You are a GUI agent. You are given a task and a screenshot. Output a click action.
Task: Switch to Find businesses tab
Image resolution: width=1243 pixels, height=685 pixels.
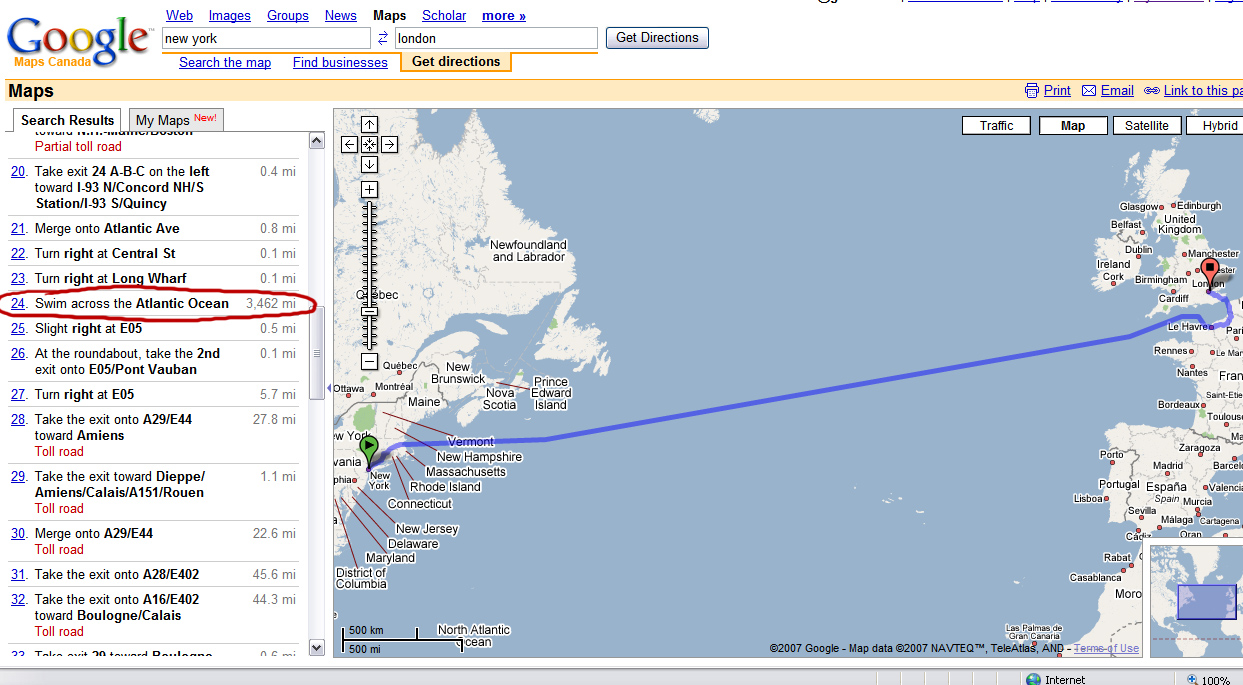point(340,62)
